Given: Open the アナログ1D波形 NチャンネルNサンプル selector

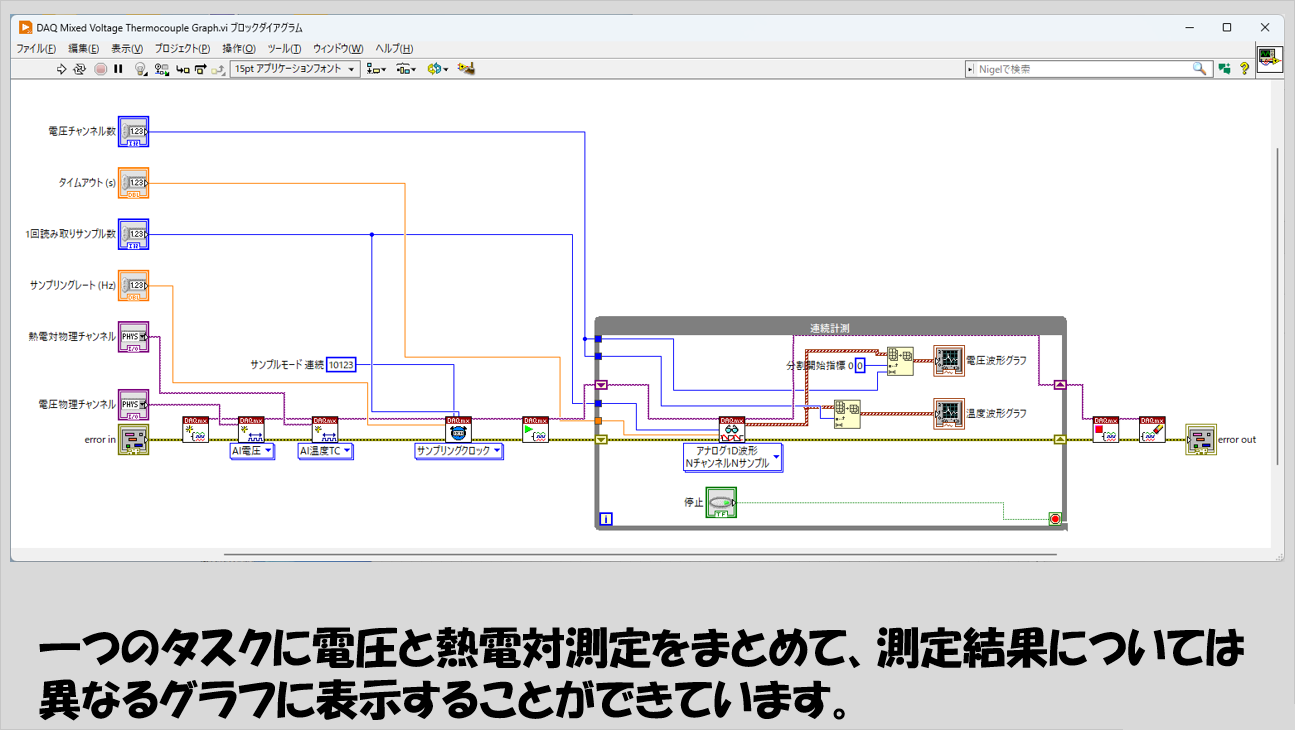Looking at the screenshot, I should coord(733,457).
